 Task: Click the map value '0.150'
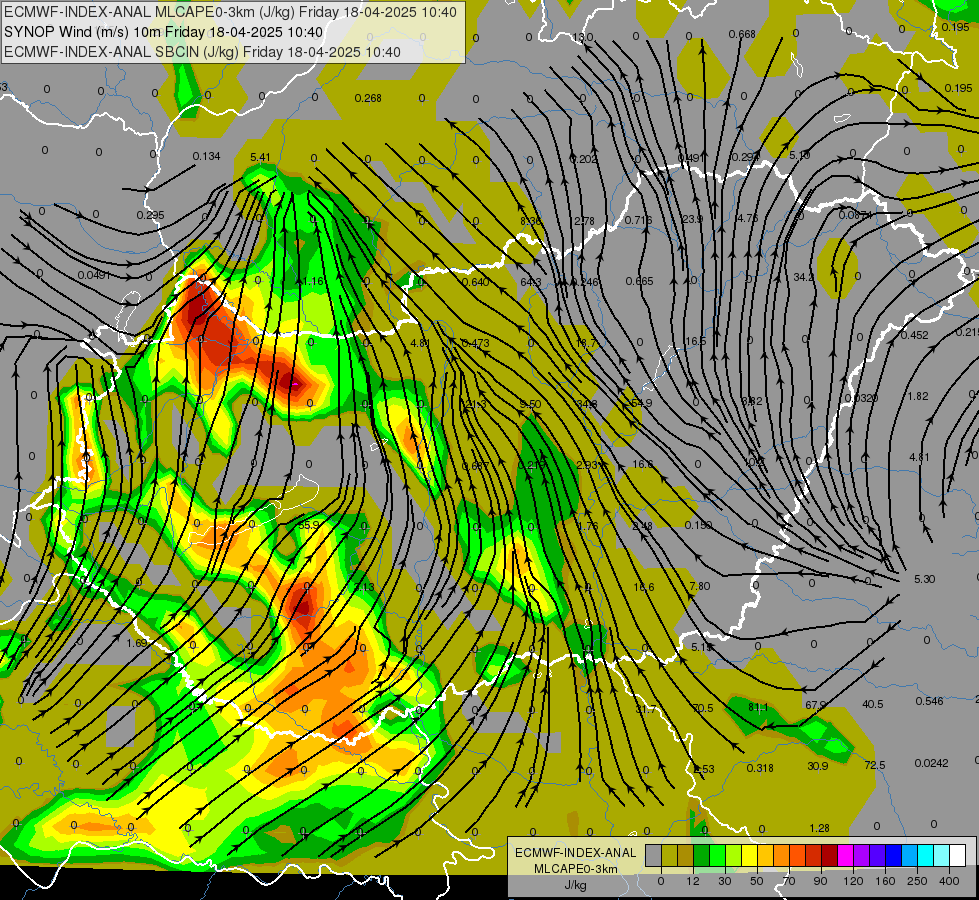[x=698, y=525]
